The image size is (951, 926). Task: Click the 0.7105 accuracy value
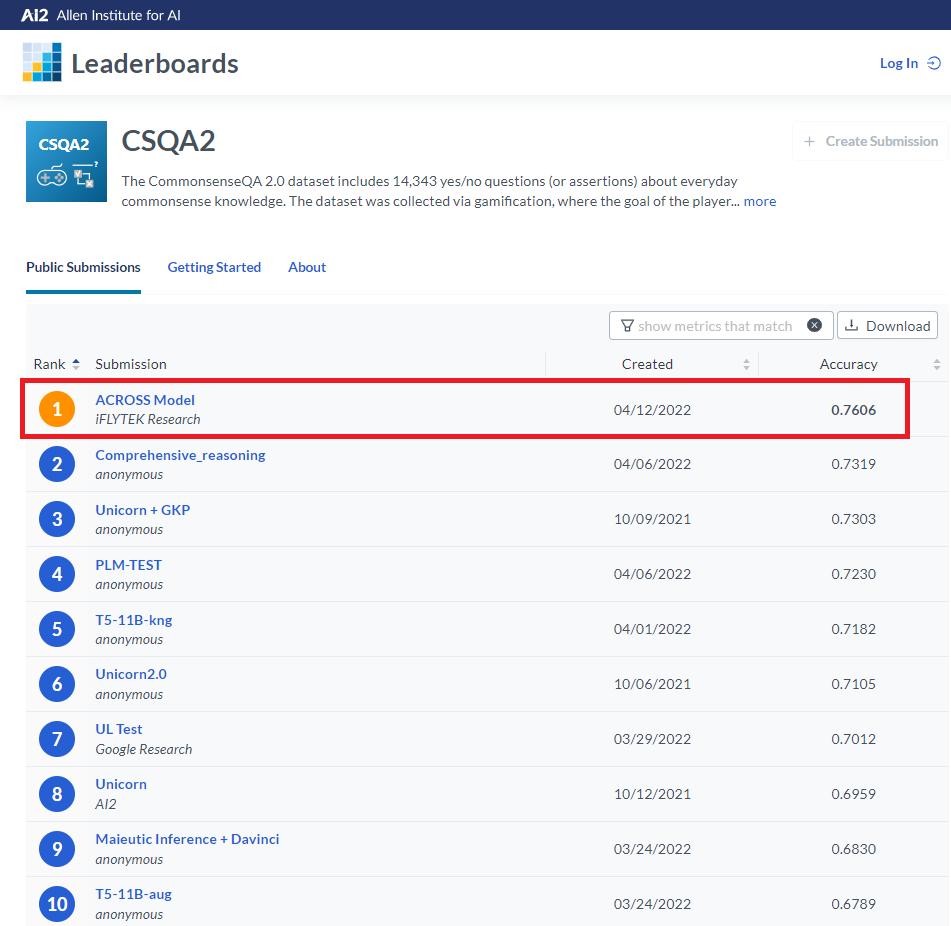[853, 684]
